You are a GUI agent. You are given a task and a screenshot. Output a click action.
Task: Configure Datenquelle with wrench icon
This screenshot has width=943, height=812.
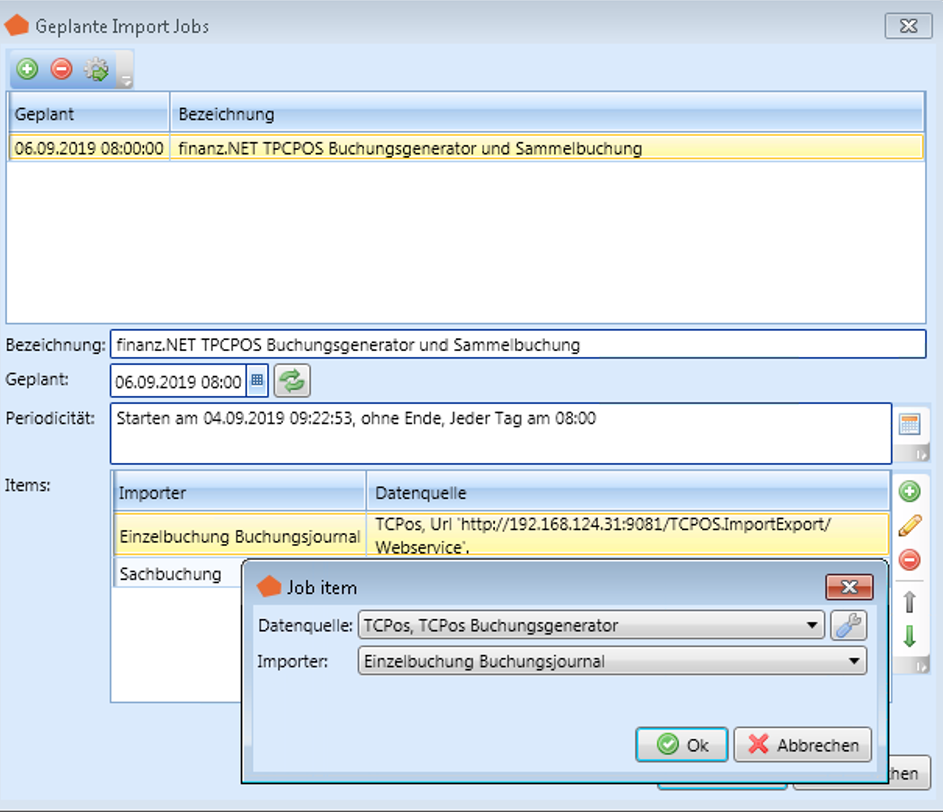click(848, 626)
